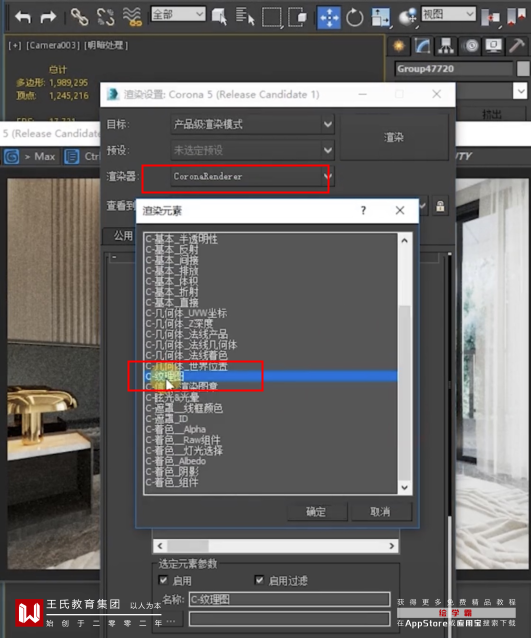This screenshot has height=638, width=531.
Task: Click the ... browse button below the name field
Action: 170,620
